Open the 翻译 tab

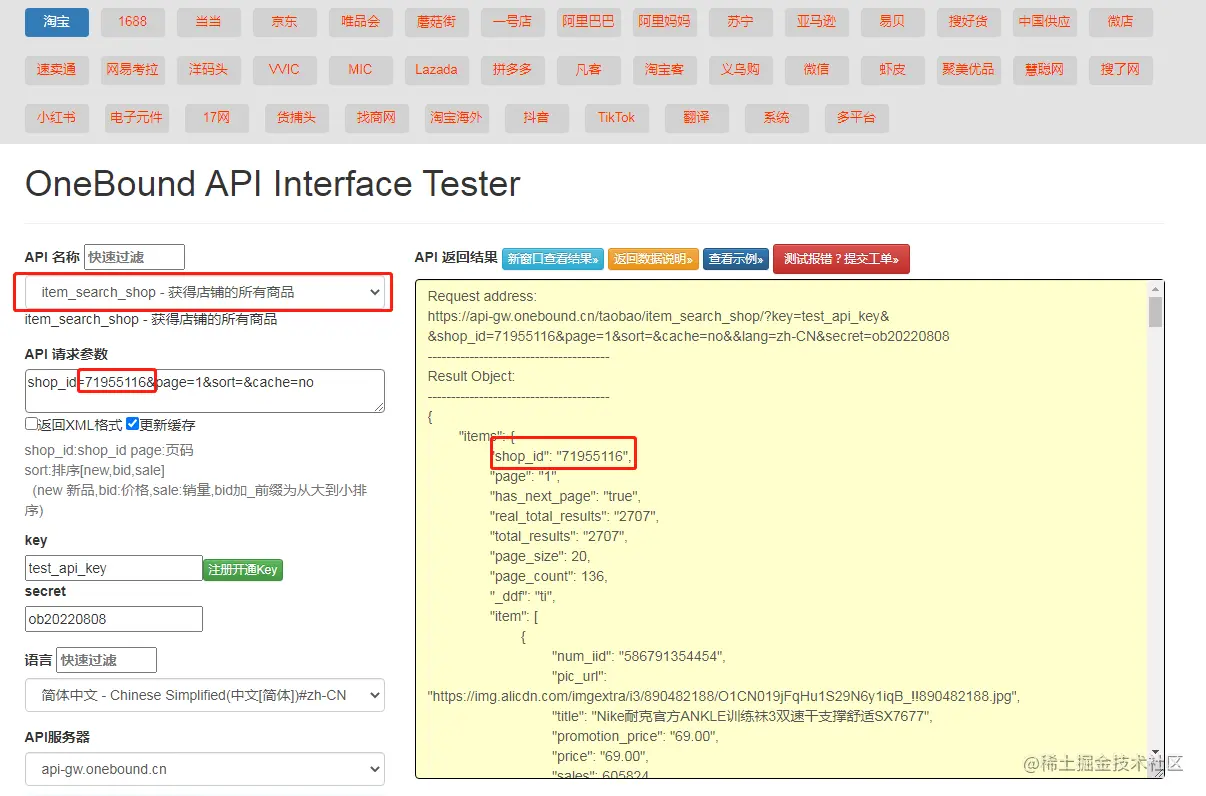pos(696,118)
